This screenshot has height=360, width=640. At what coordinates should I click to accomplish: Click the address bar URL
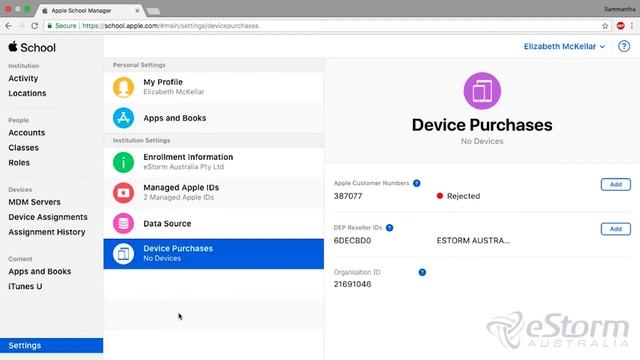click(x=171, y=26)
